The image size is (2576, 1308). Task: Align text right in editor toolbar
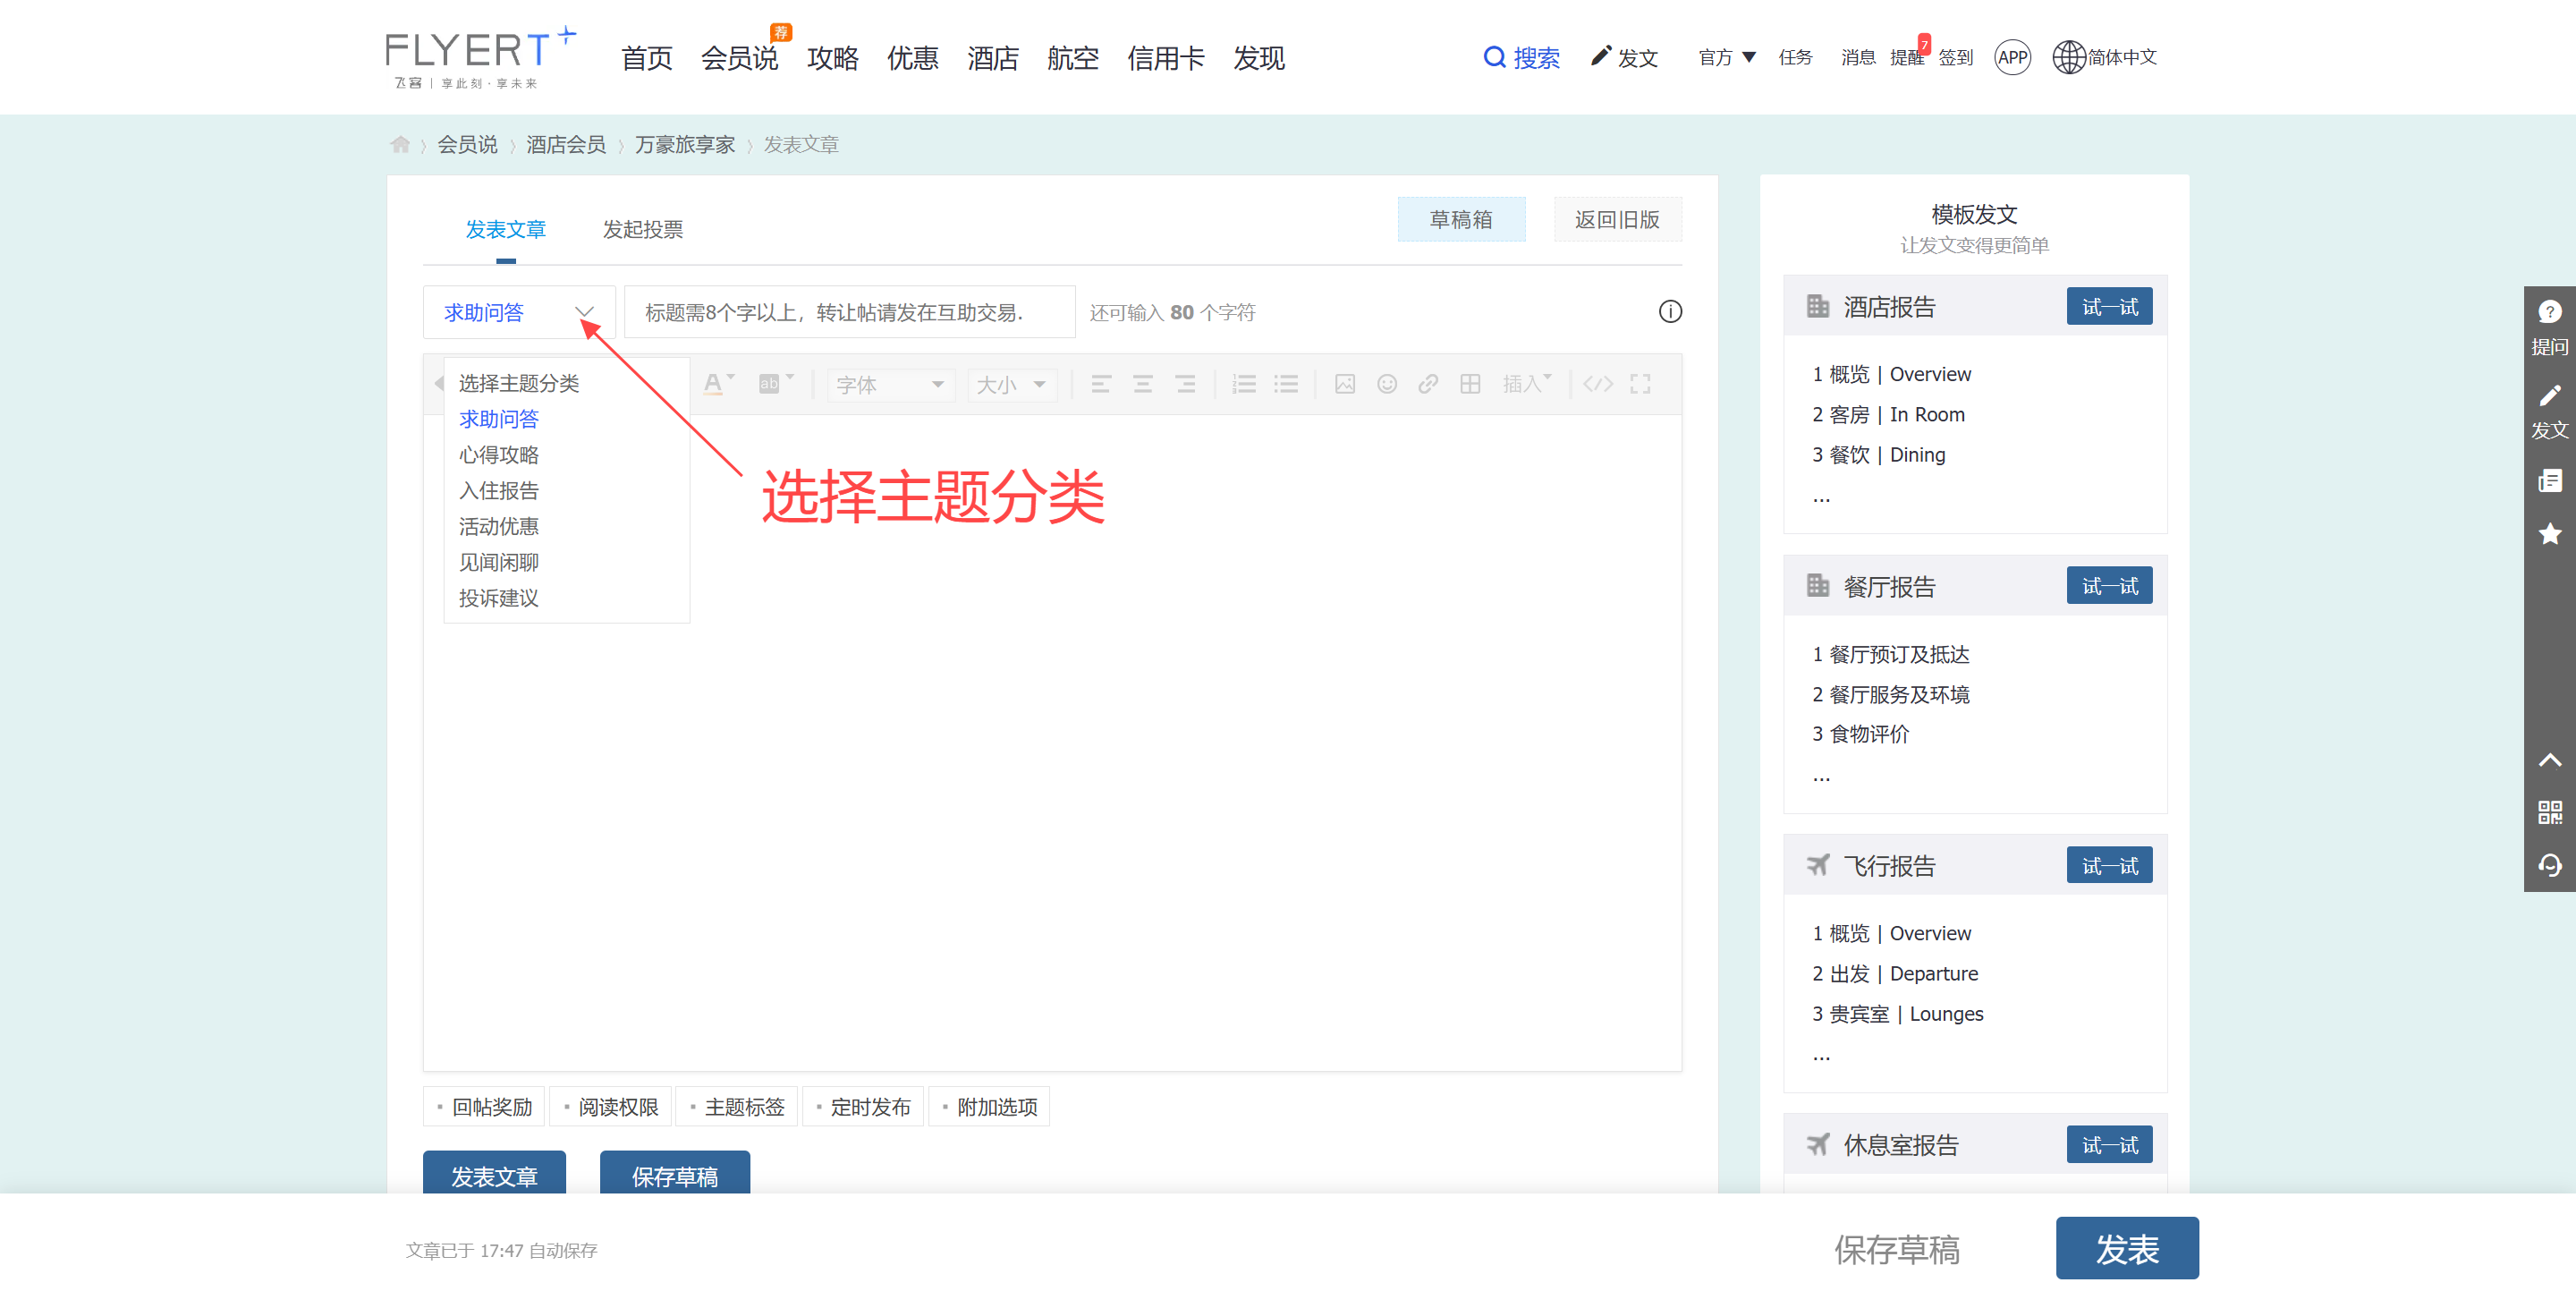tap(1185, 384)
